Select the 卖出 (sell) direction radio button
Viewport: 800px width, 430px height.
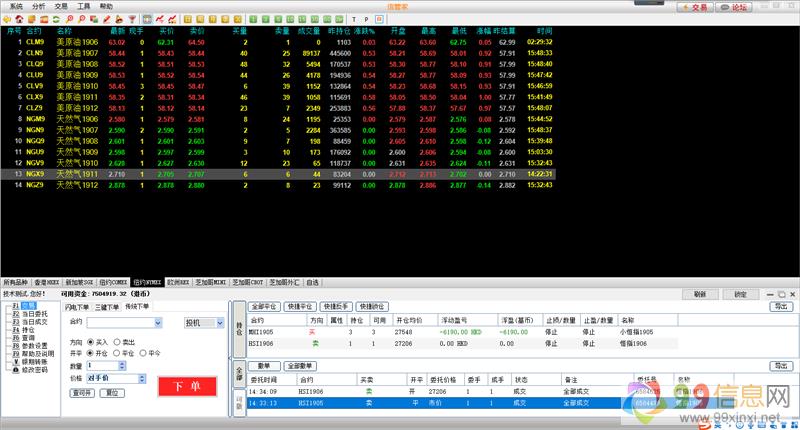(117, 342)
